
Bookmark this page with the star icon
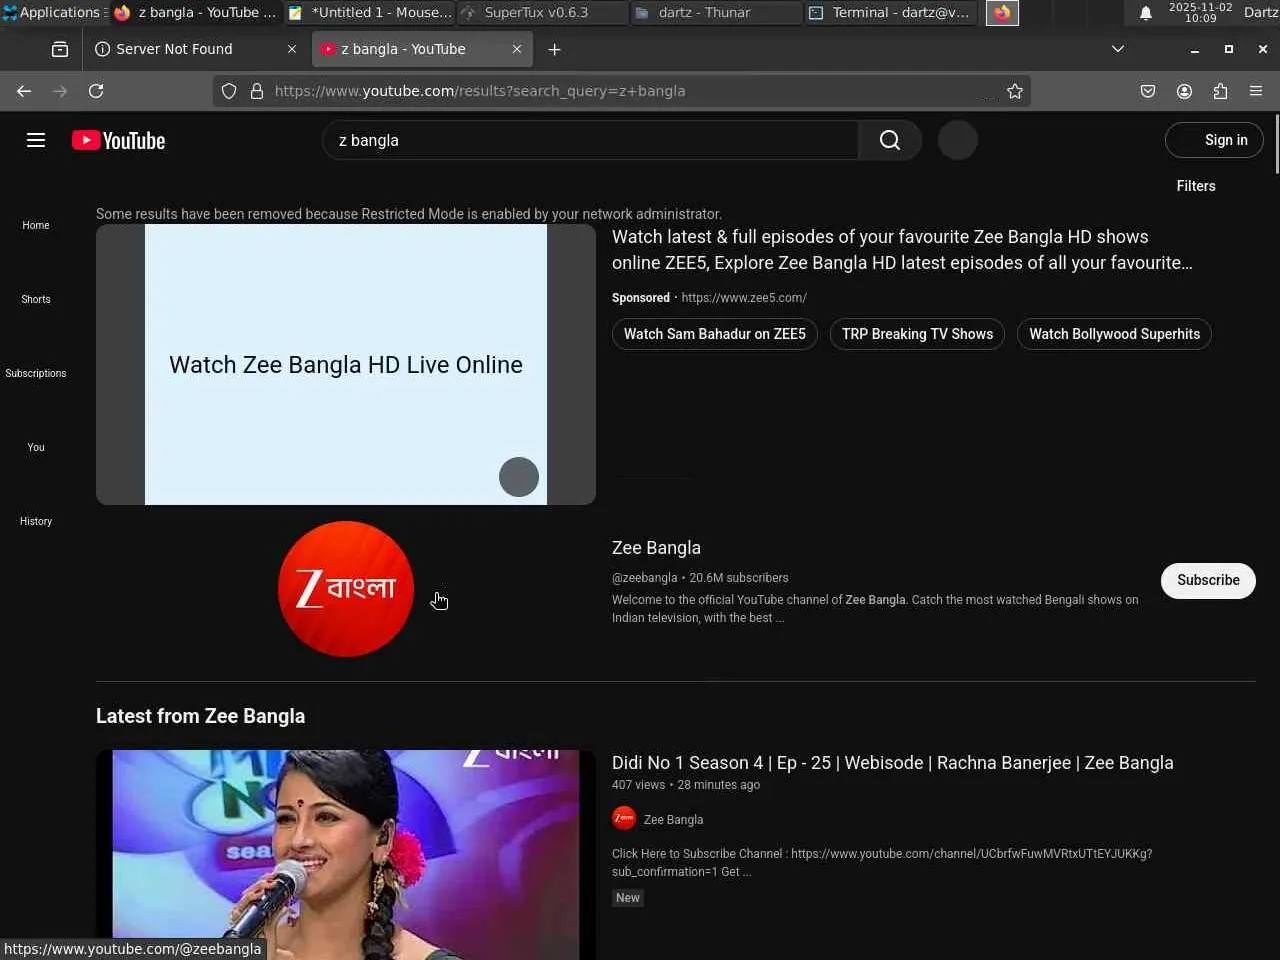1015,91
